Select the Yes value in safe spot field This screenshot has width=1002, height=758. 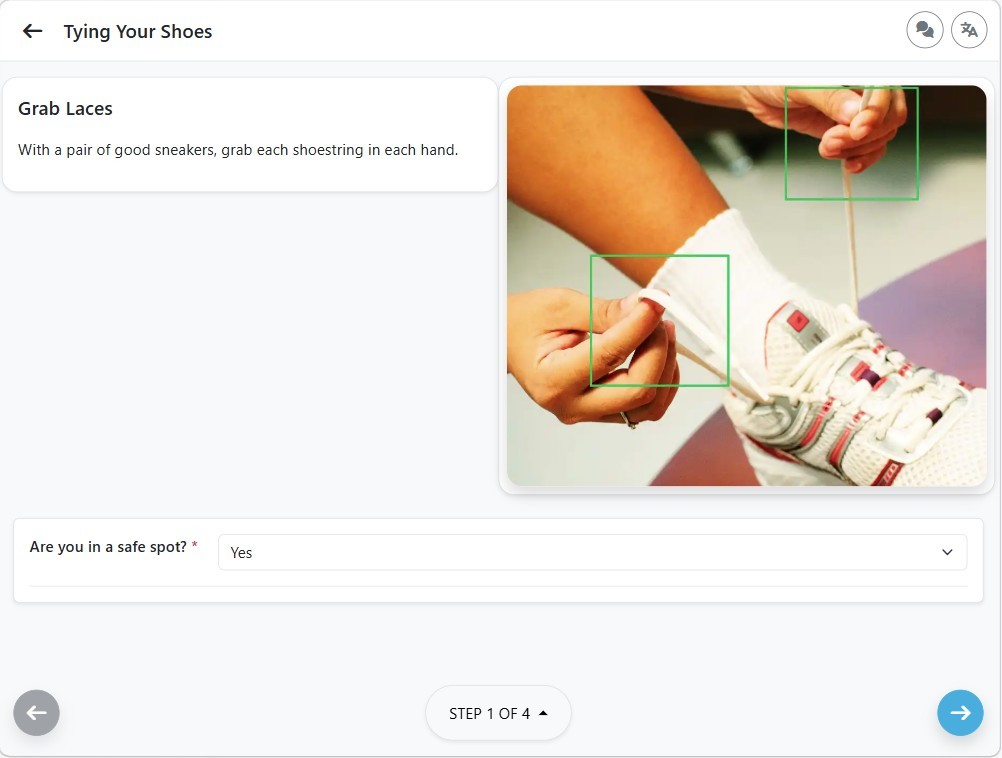click(242, 553)
